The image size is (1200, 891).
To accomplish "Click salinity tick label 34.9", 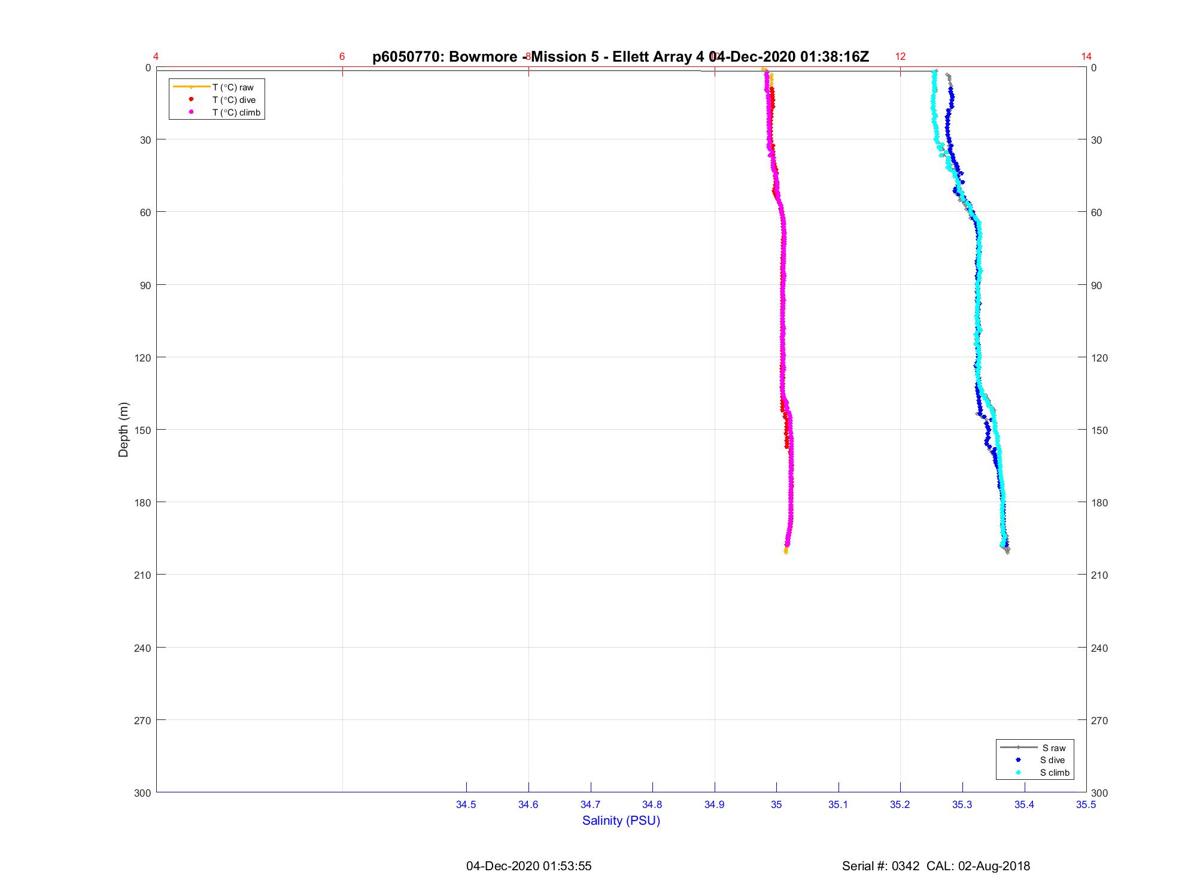I will (714, 804).
